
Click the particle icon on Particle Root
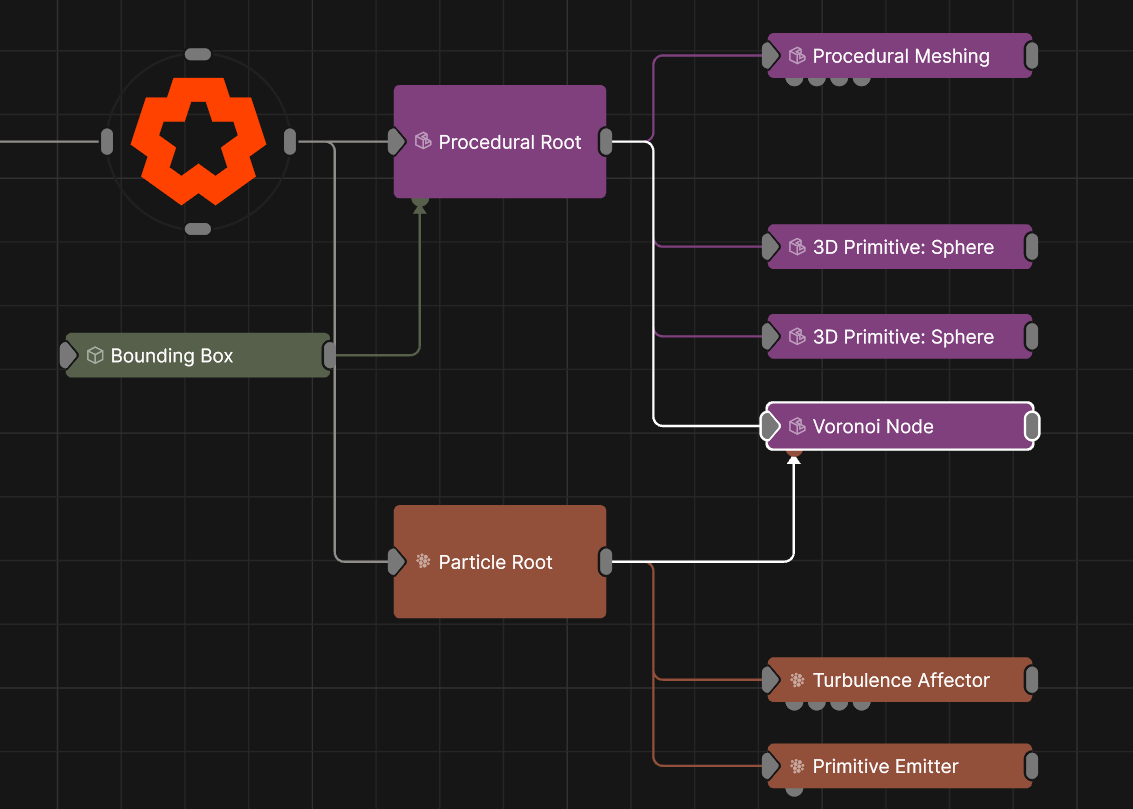pyautogui.click(x=423, y=561)
